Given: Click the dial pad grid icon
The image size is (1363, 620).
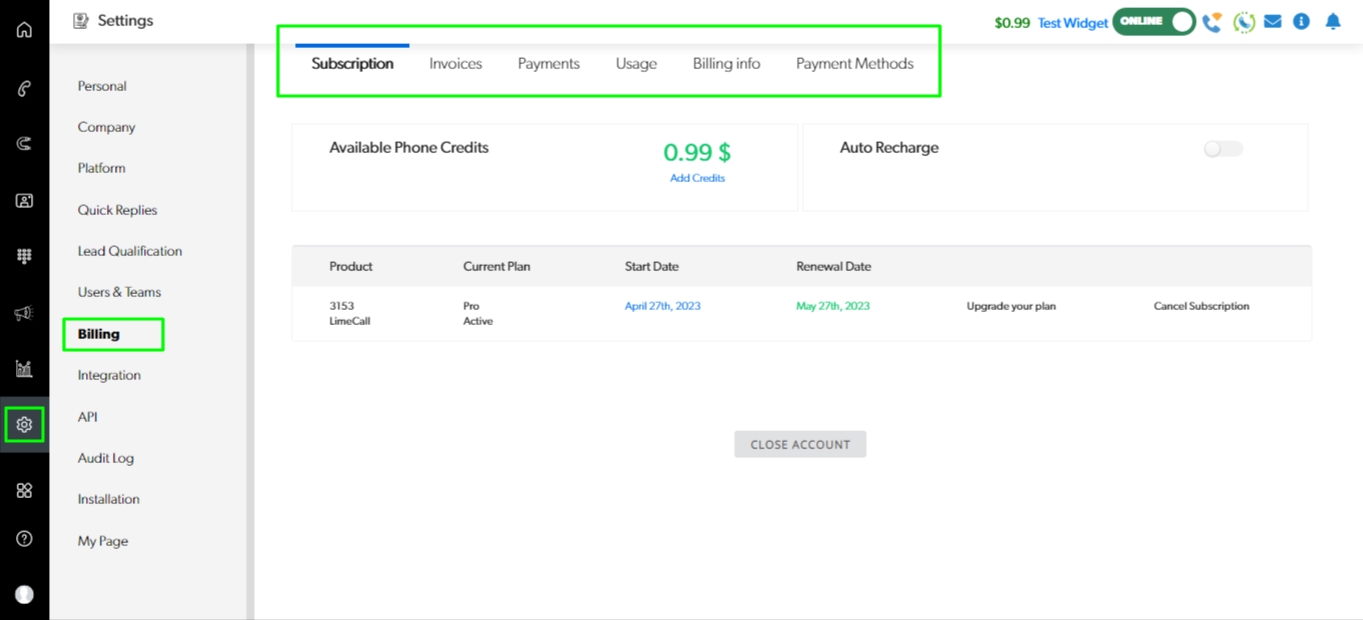Looking at the screenshot, I should tap(24, 256).
